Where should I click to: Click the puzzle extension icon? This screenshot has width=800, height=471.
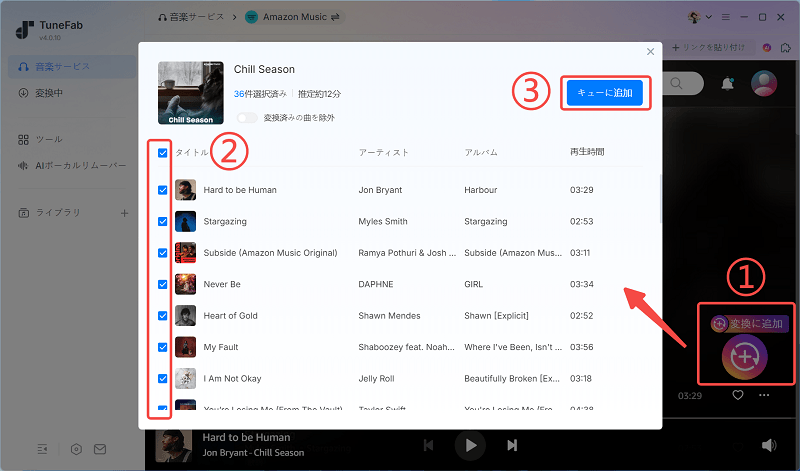[x=786, y=47]
